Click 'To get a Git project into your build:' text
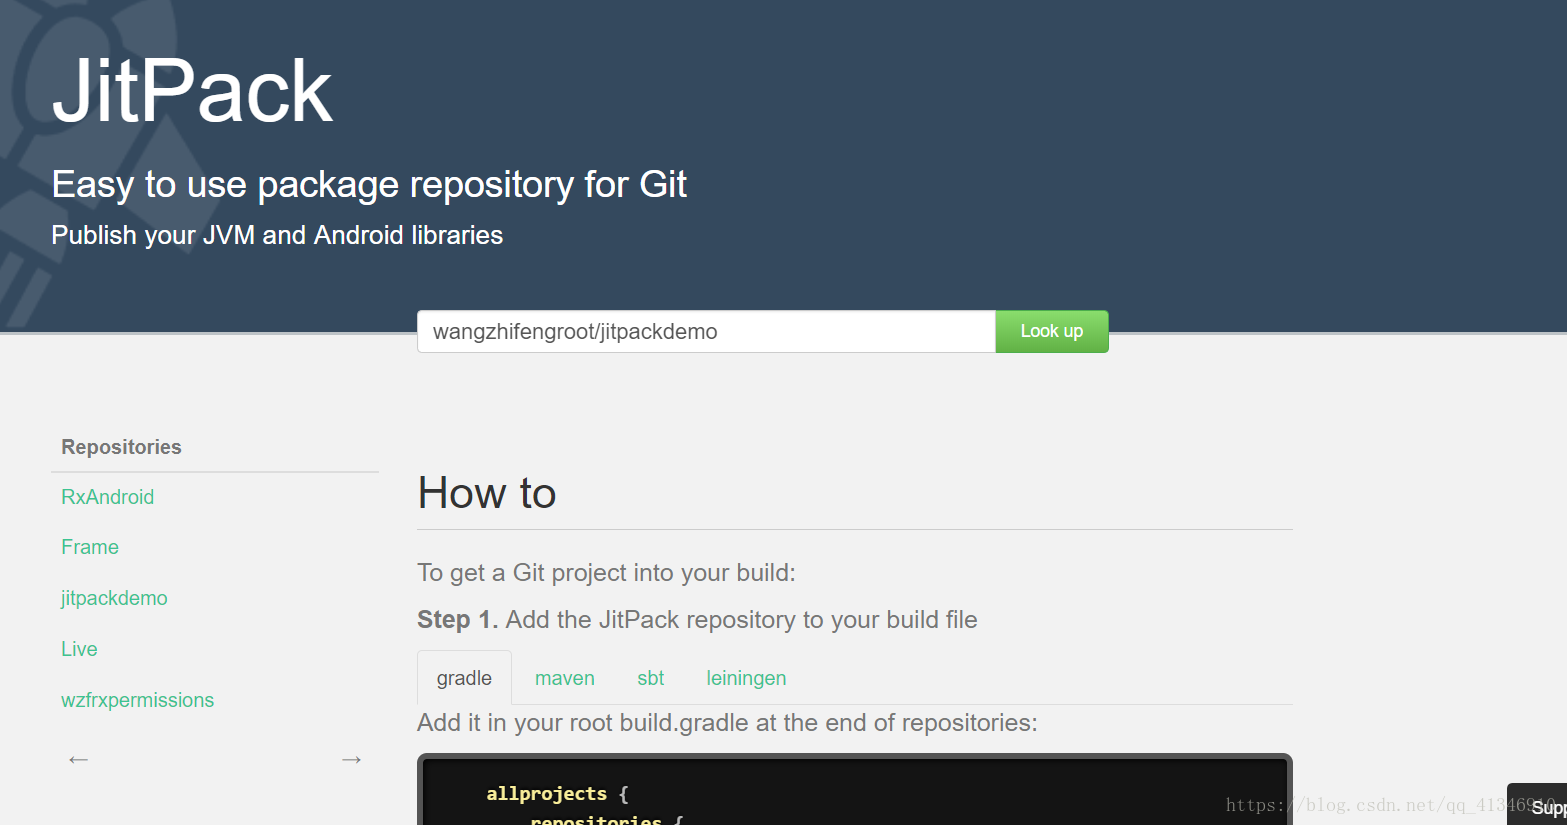This screenshot has height=825, width=1567. pyautogui.click(x=606, y=573)
